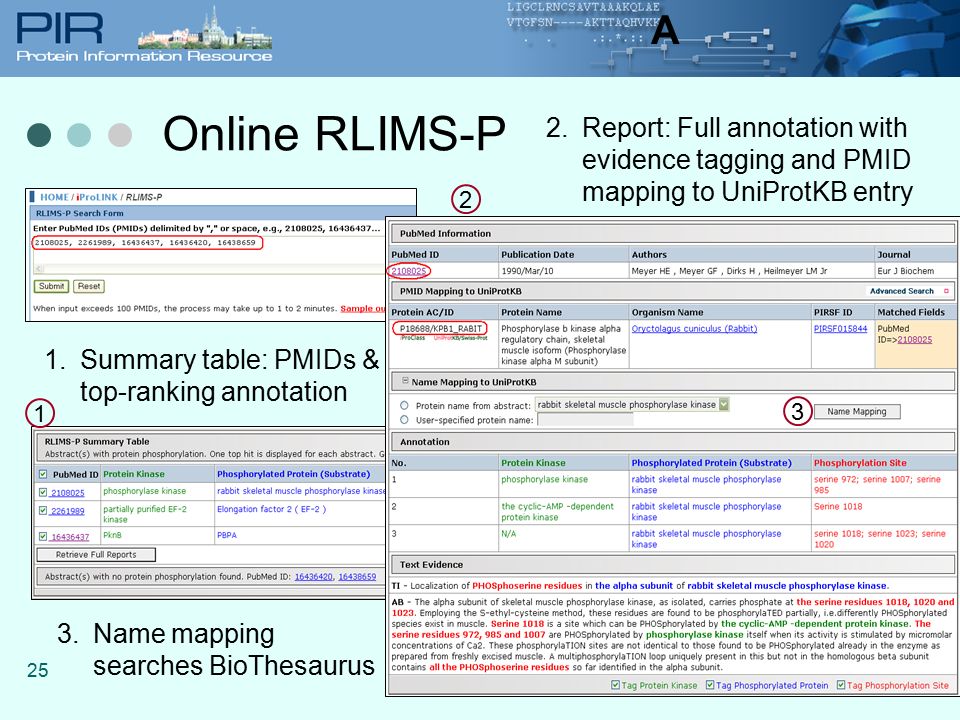This screenshot has height=720, width=960.
Task: Open summary table PMID 2261989 link
Action: pyautogui.click(x=68, y=511)
